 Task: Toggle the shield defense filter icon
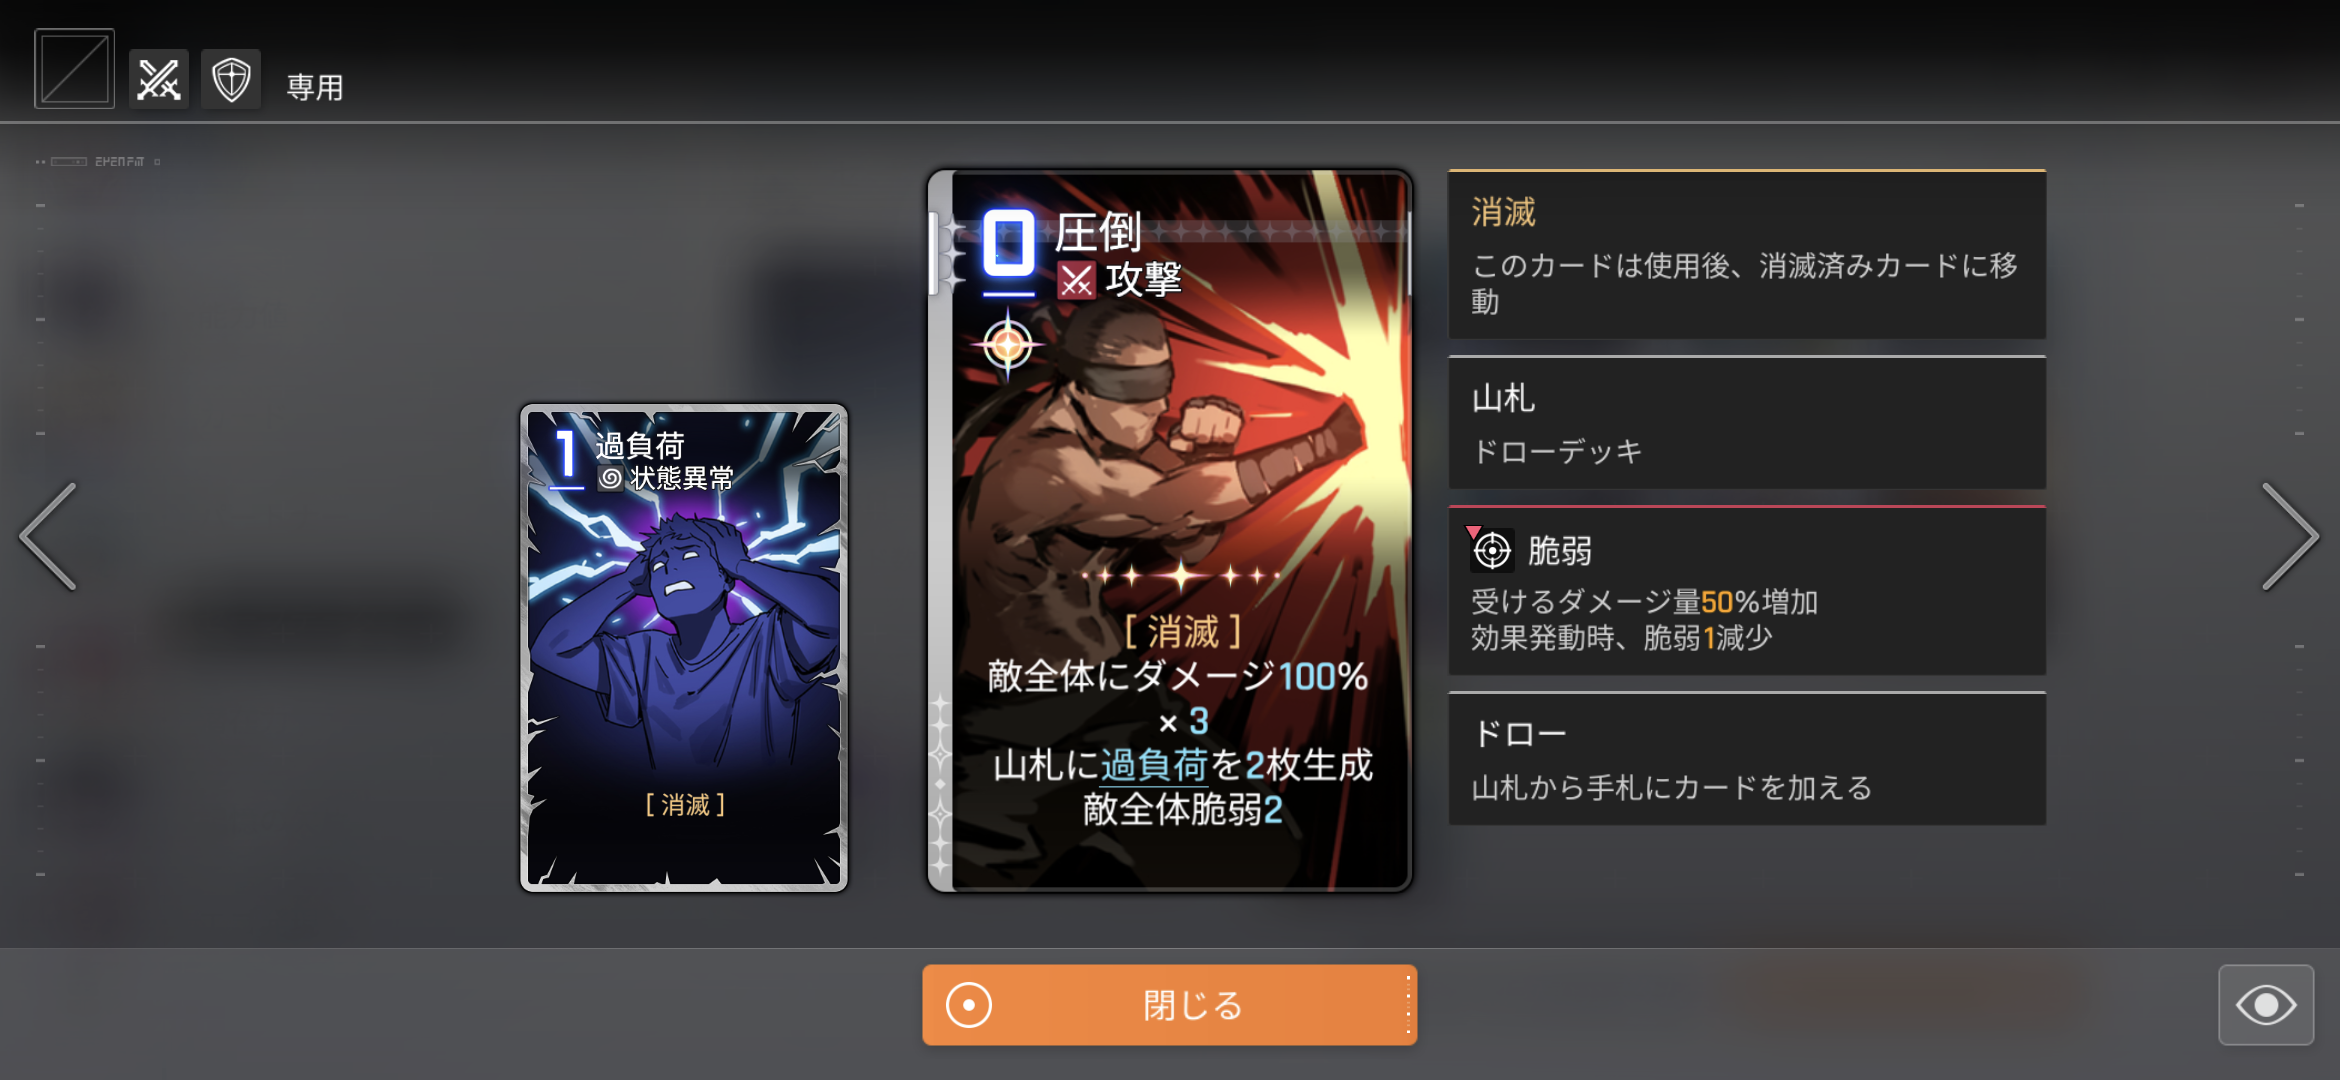(231, 79)
